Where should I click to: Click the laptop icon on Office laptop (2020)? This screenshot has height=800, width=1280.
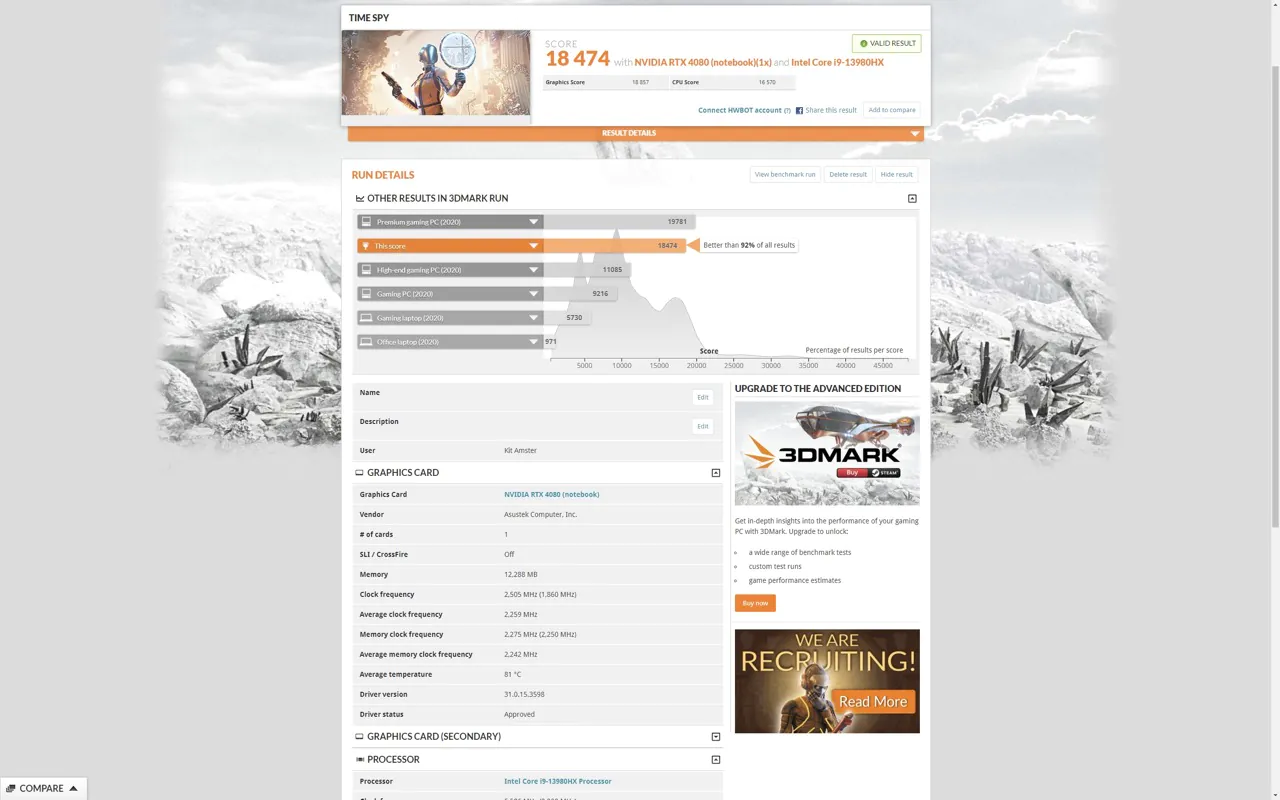(x=366, y=342)
